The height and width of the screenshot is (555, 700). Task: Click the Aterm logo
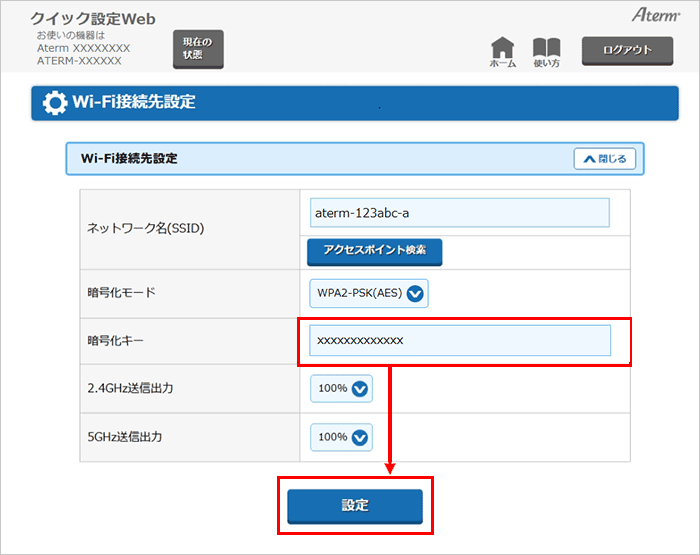pyautogui.click(x=655, y=16)
